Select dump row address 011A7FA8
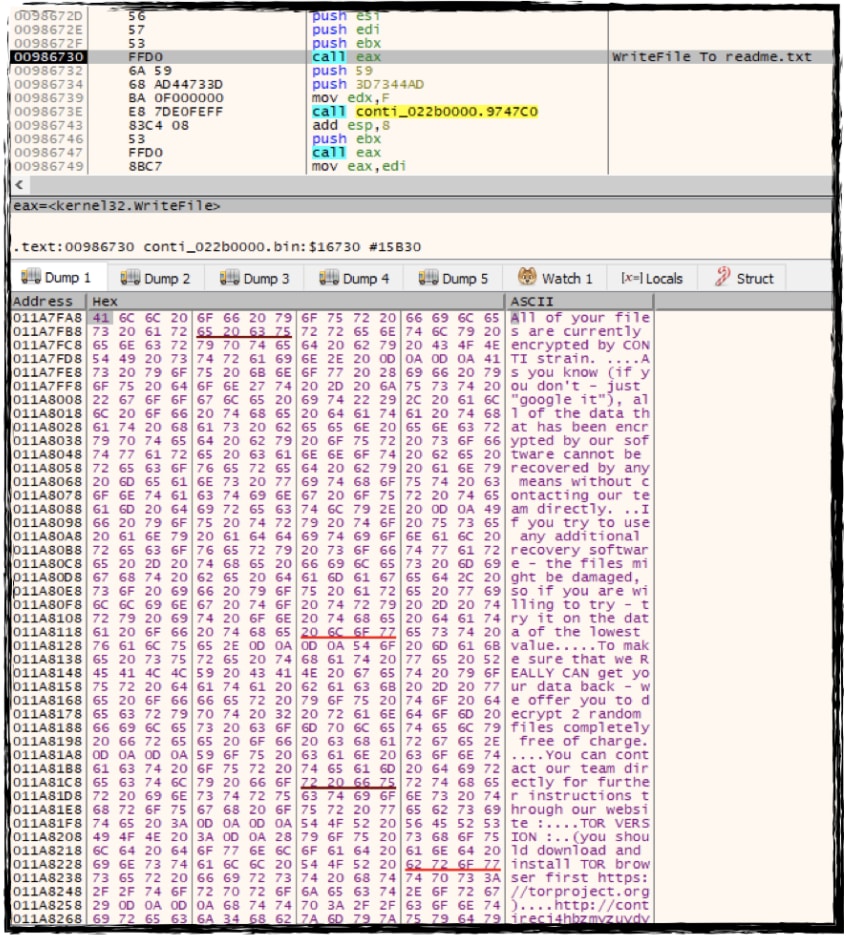The width and height of the screenshot is (855, 944). [x=45, y=317]
